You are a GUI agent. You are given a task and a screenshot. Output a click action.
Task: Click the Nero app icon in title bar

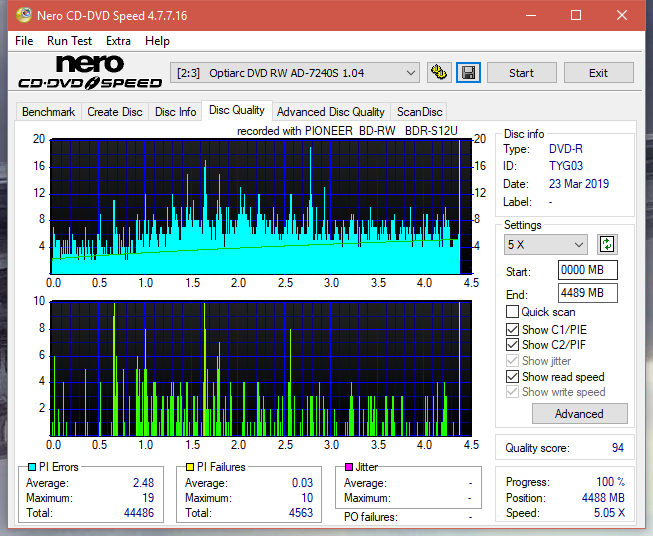(24, 15)
